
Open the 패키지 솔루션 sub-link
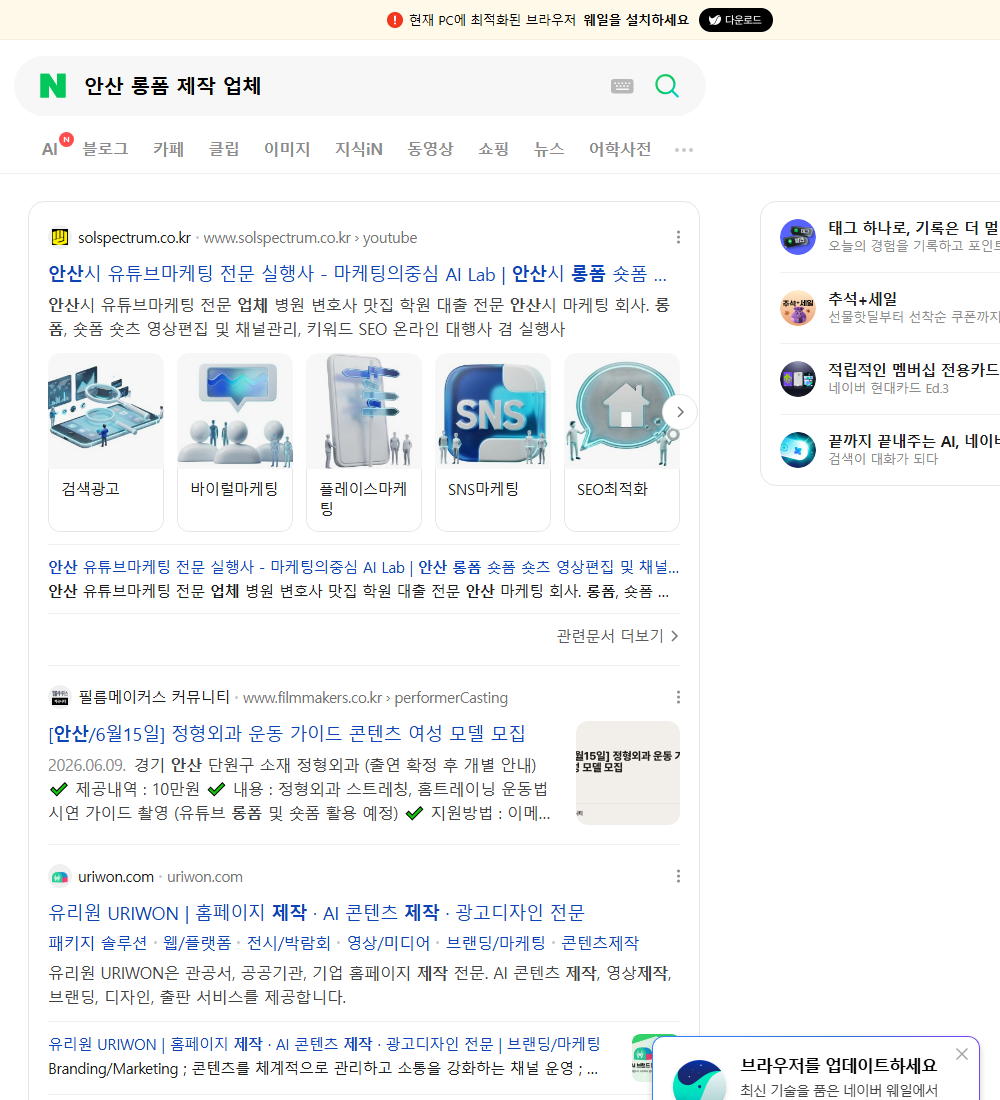click(x=98, y=943)
